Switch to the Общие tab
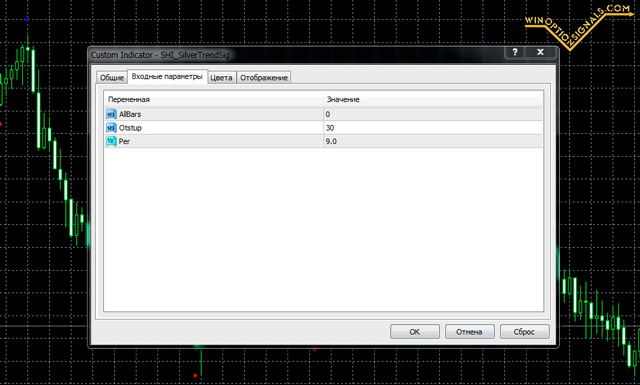Viewport: 640px width, 385px height. click(111, 78)
